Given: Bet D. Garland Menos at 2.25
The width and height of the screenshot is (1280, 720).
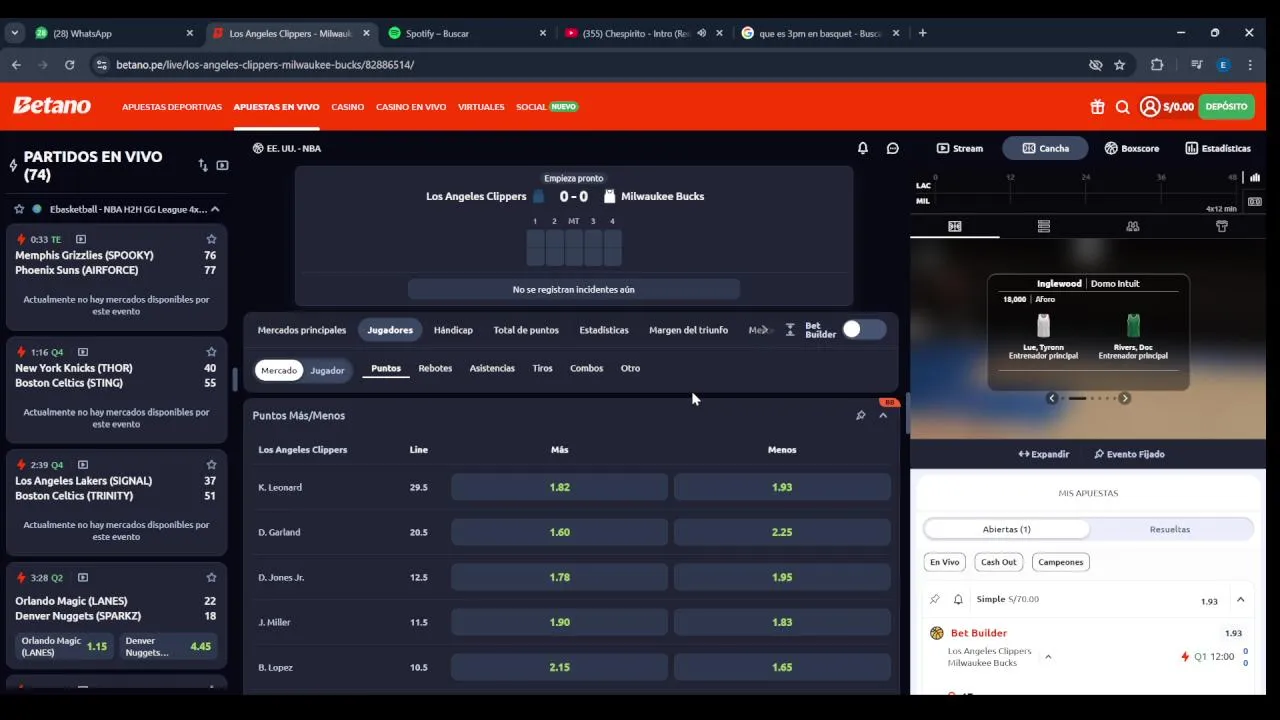Looking at the screenshot, I should [x=782, y=532].
